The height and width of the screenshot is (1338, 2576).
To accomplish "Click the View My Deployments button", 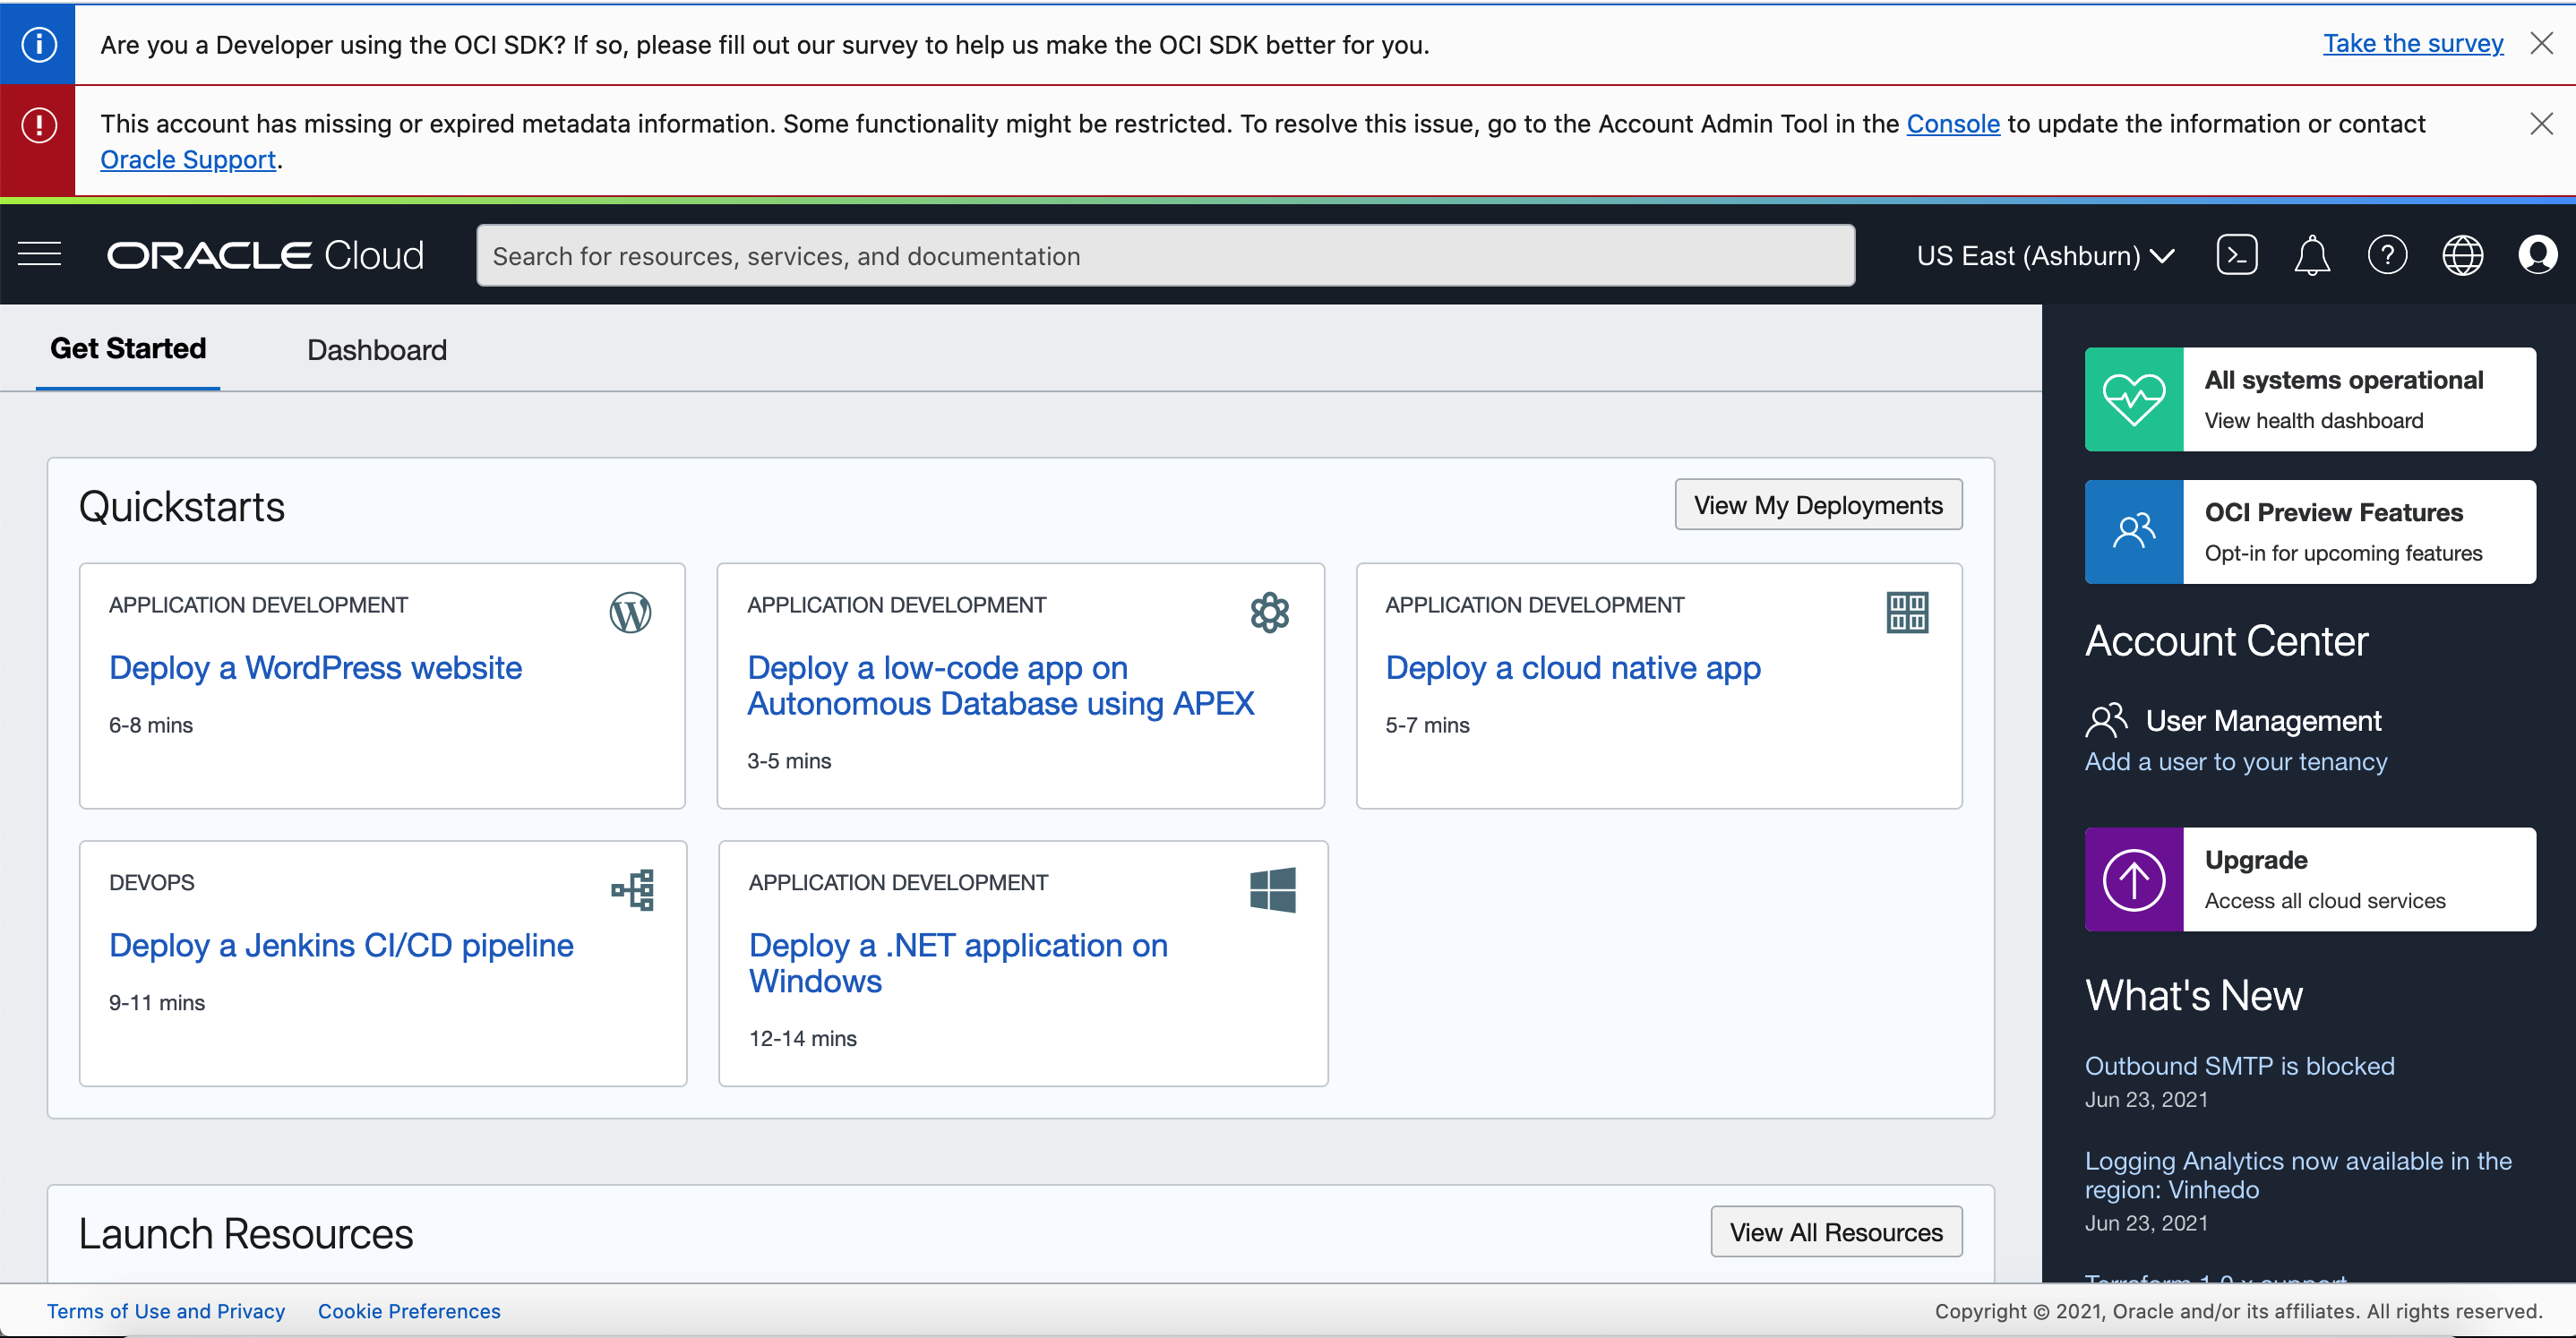I will [1817, 505].
